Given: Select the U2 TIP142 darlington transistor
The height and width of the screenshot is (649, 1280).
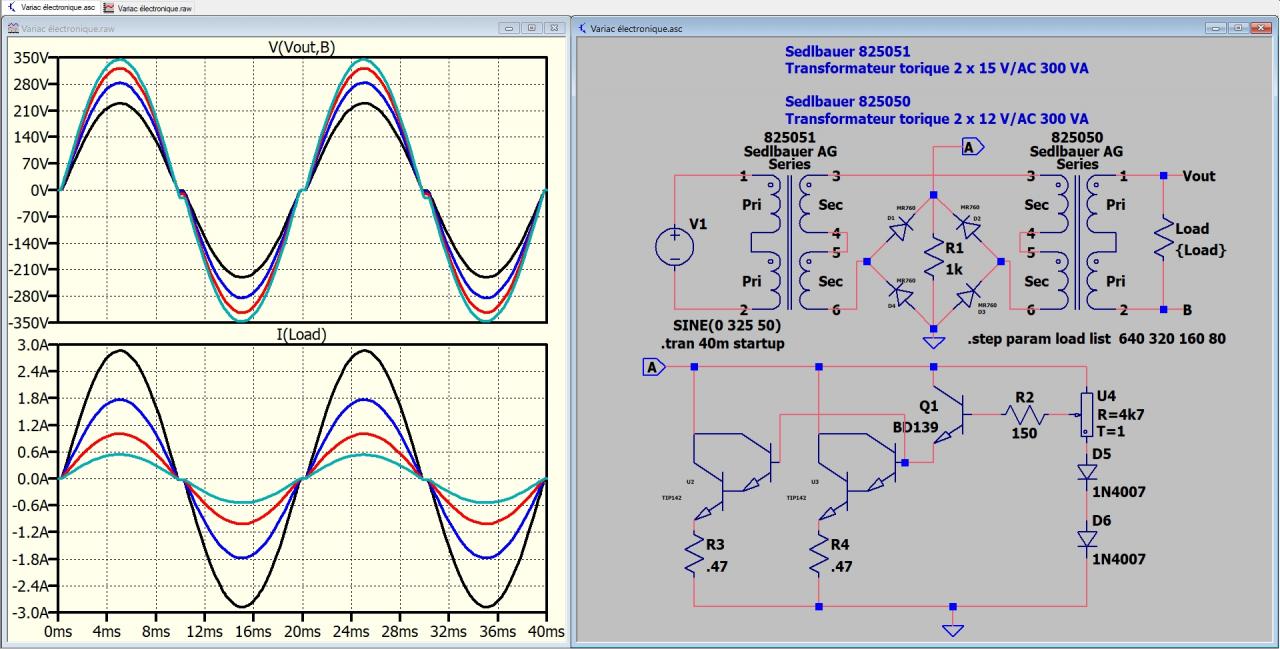Looking at the screenshot, I should click(735, 475).
